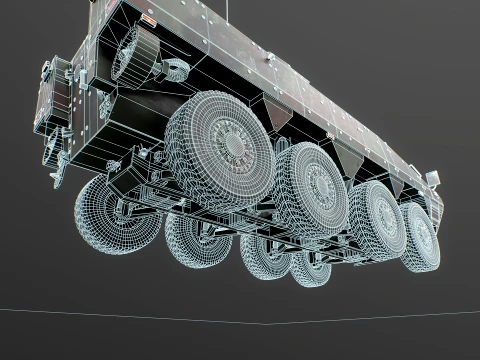Image resolution: width=480 pixels, height=360 pixels.
Task: Select the largest wireframe wheel on the vehicle
Action: pyautogui.click(x=220, y=151)
